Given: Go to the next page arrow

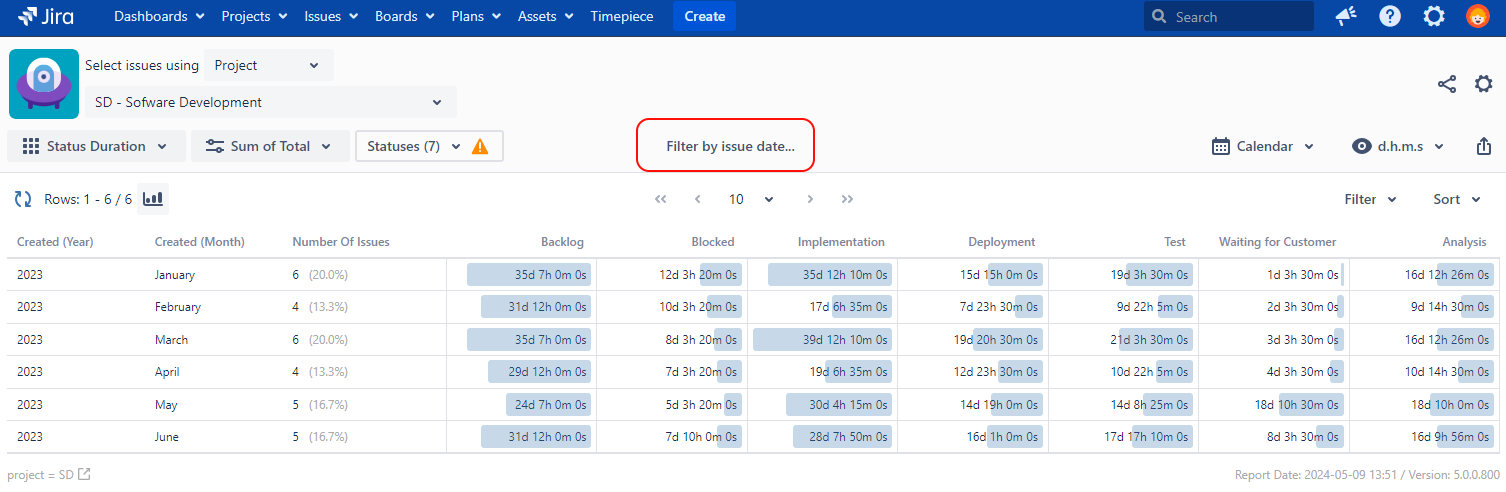Looking at the screenshot, I should 810,199.
